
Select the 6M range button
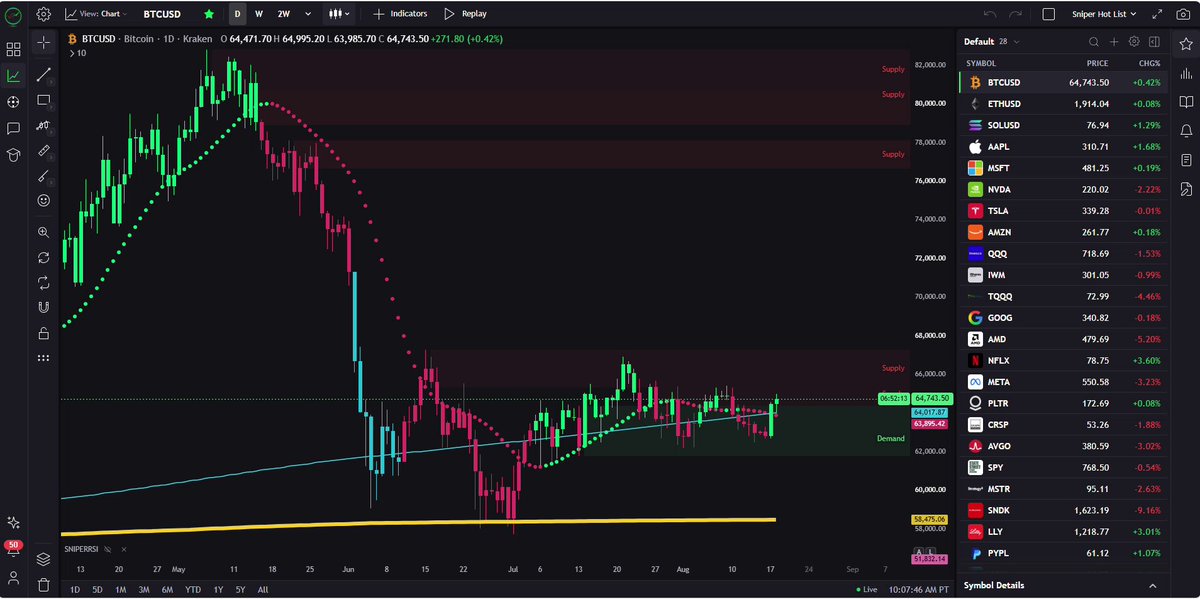pos(167,590)
